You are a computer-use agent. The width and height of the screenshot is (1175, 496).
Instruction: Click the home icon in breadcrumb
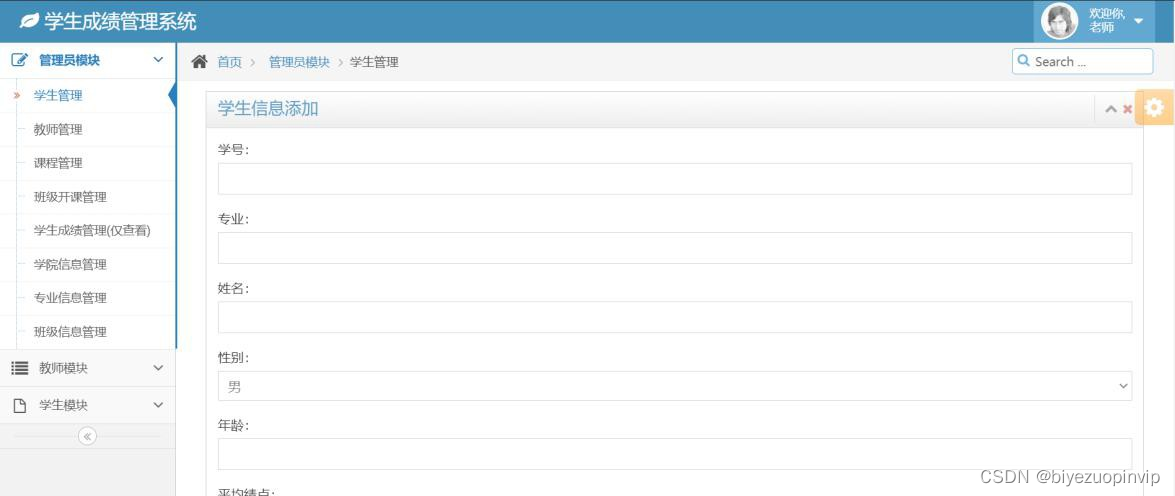[199, 61]
